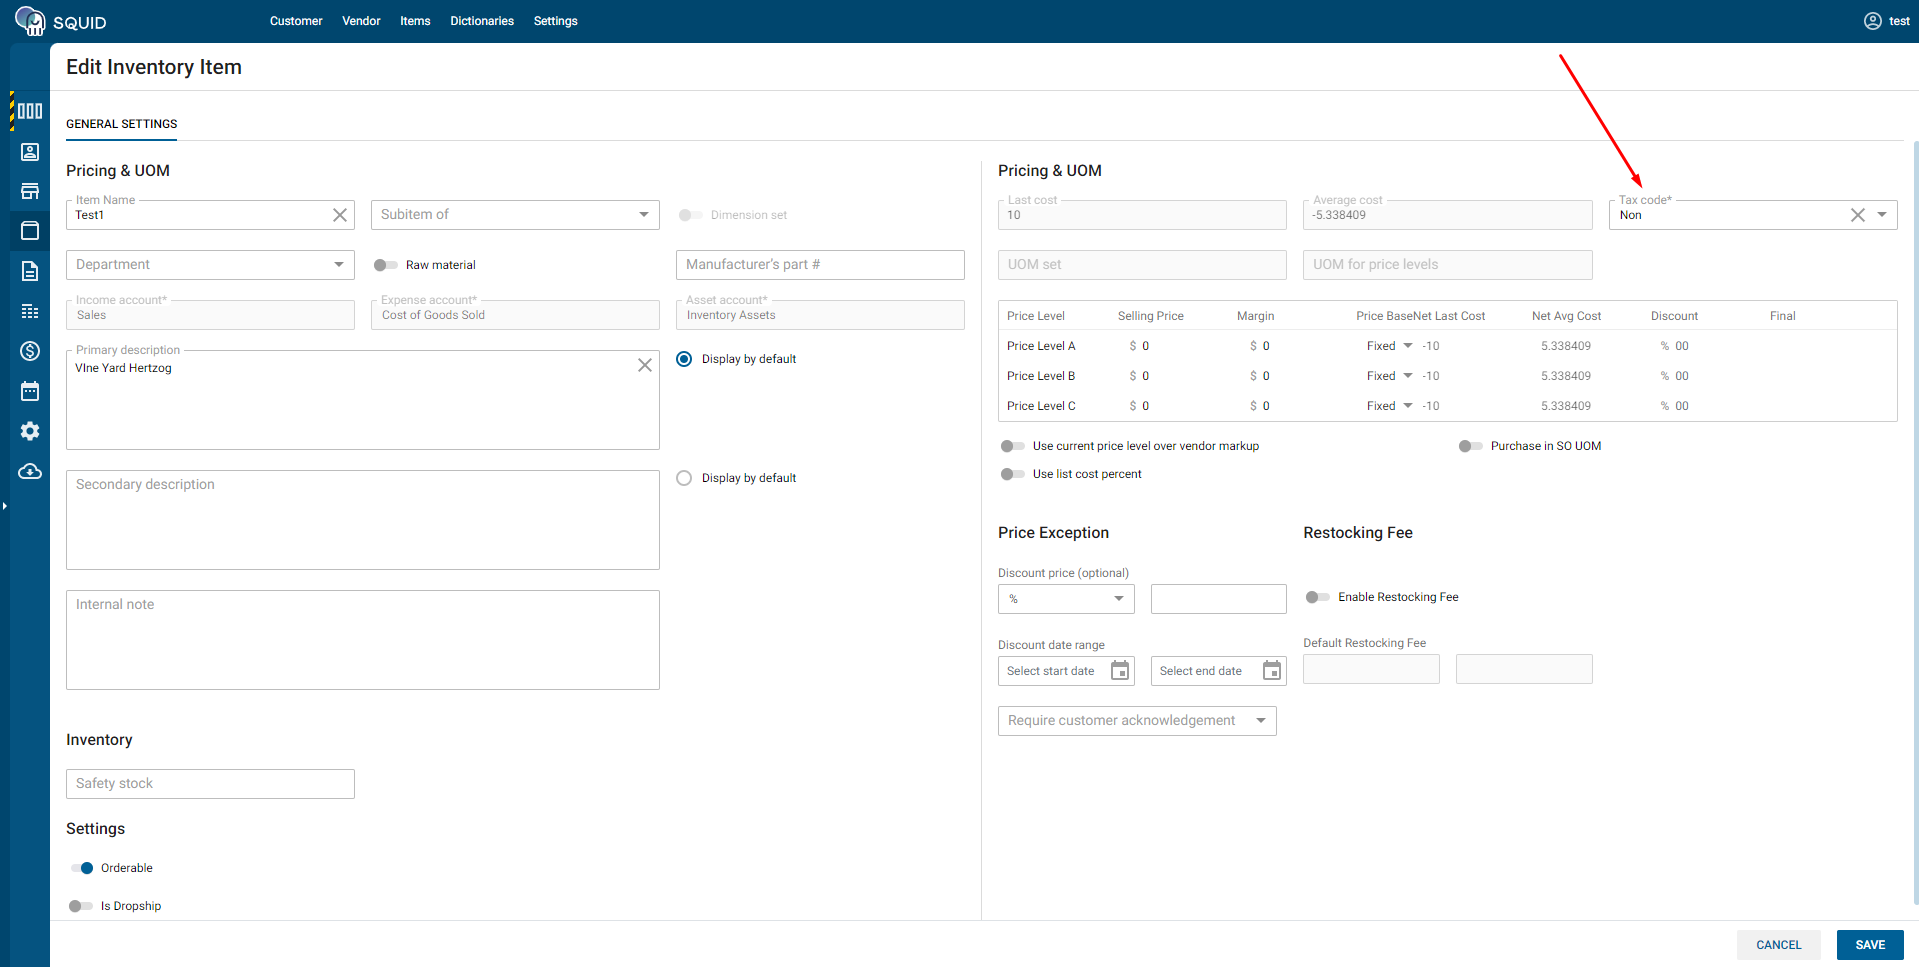Screen dimensions: 1919x967
Task: Click the SAVE button
Action: [x=1869, y=945]
